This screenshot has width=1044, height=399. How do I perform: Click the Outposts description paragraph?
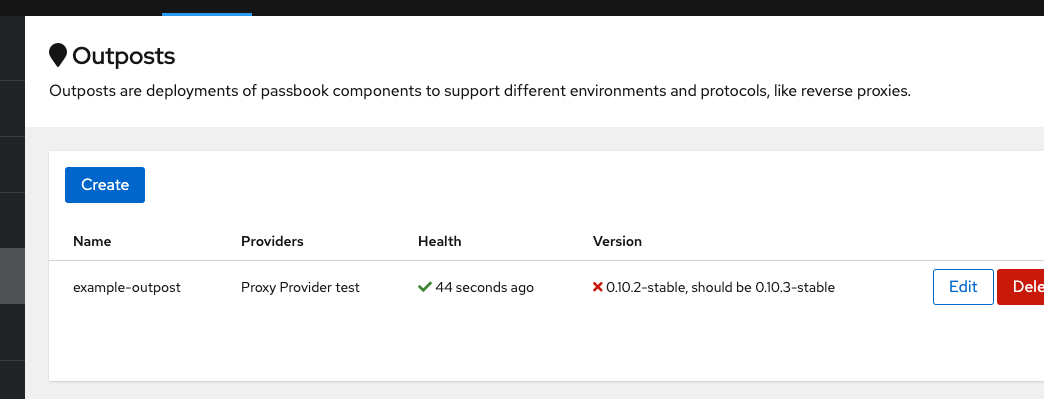(x=479, y=91)
